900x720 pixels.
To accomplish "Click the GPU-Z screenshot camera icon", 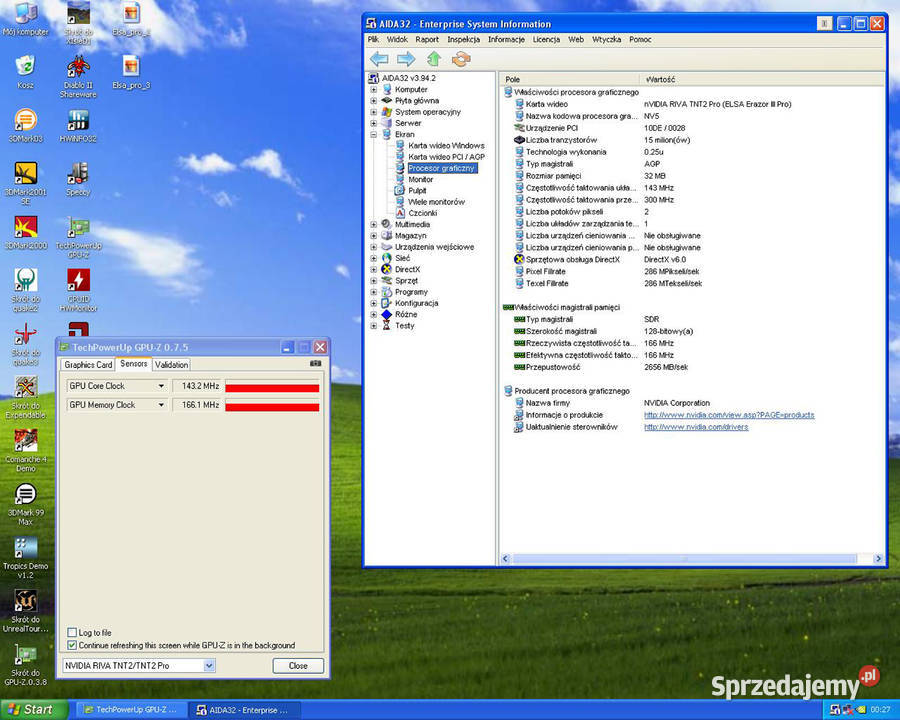I will [x=315, y=363].
